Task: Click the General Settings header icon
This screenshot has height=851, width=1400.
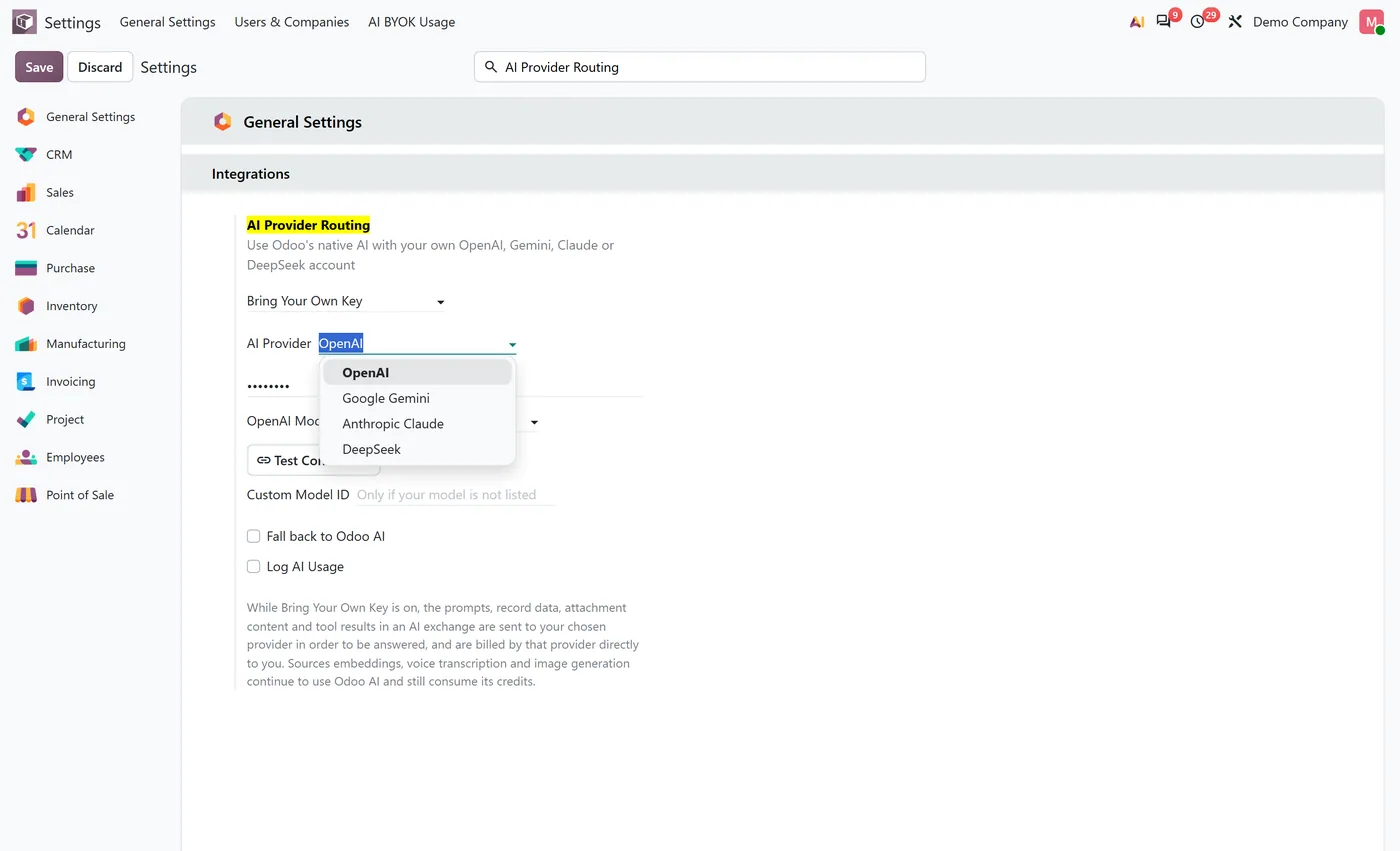Action: pos(222,122)
